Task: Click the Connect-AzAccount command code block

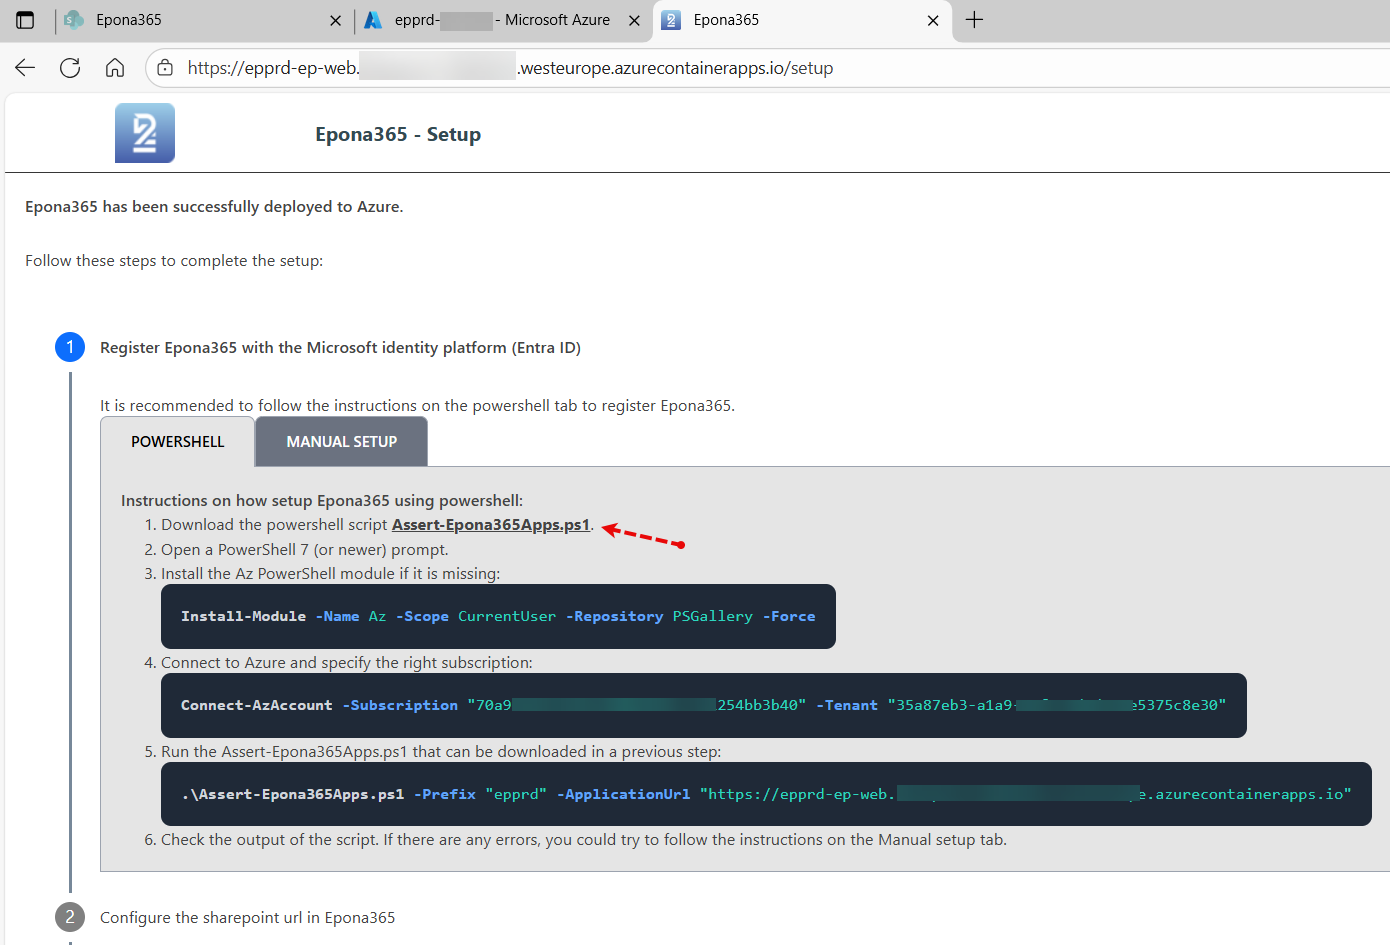Action: coord(703,706)
